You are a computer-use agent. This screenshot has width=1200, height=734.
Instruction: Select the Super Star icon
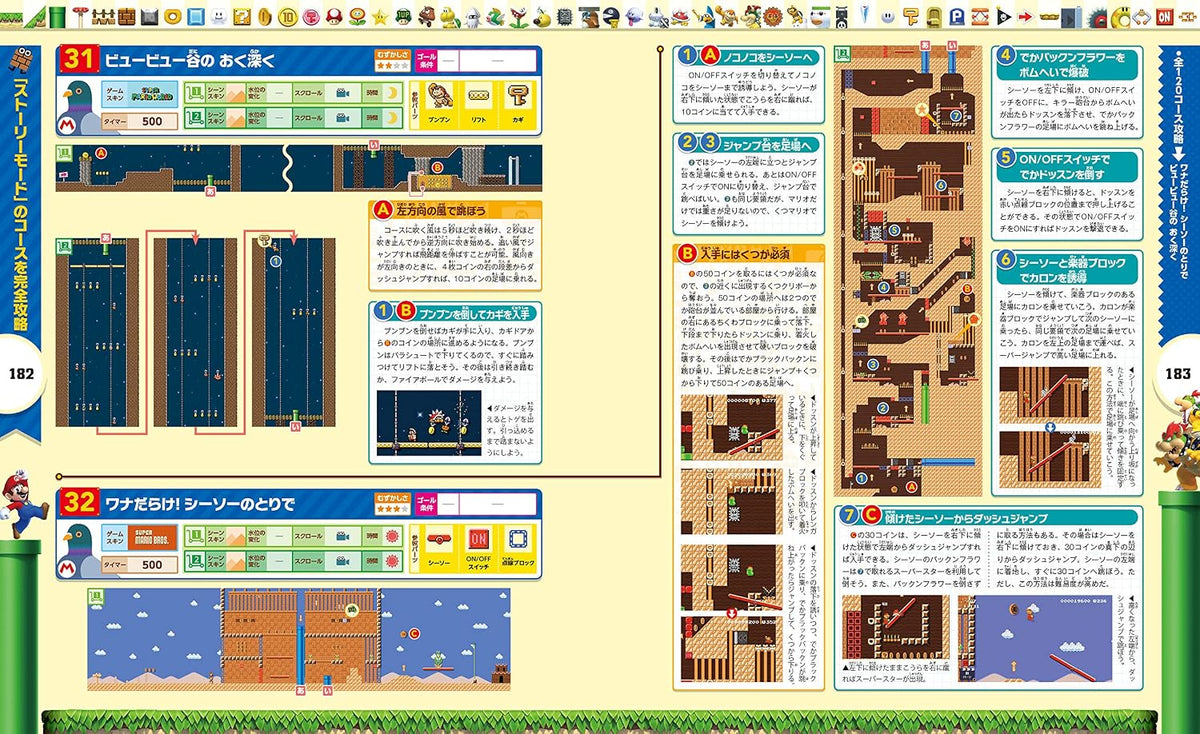click(x=380, y=17)
